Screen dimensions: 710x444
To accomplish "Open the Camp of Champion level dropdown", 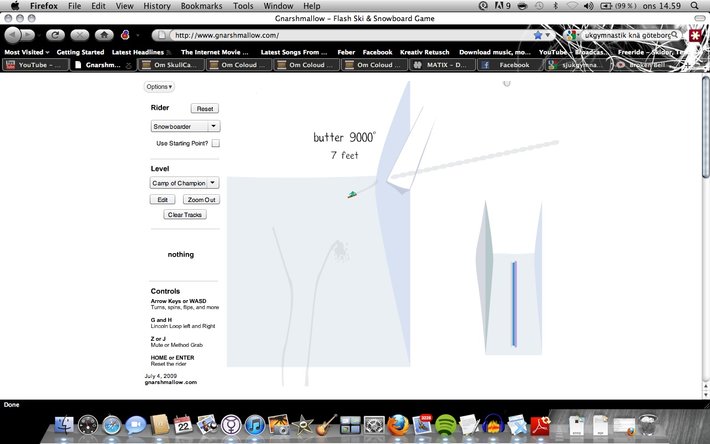I will (x=185, y=183).
